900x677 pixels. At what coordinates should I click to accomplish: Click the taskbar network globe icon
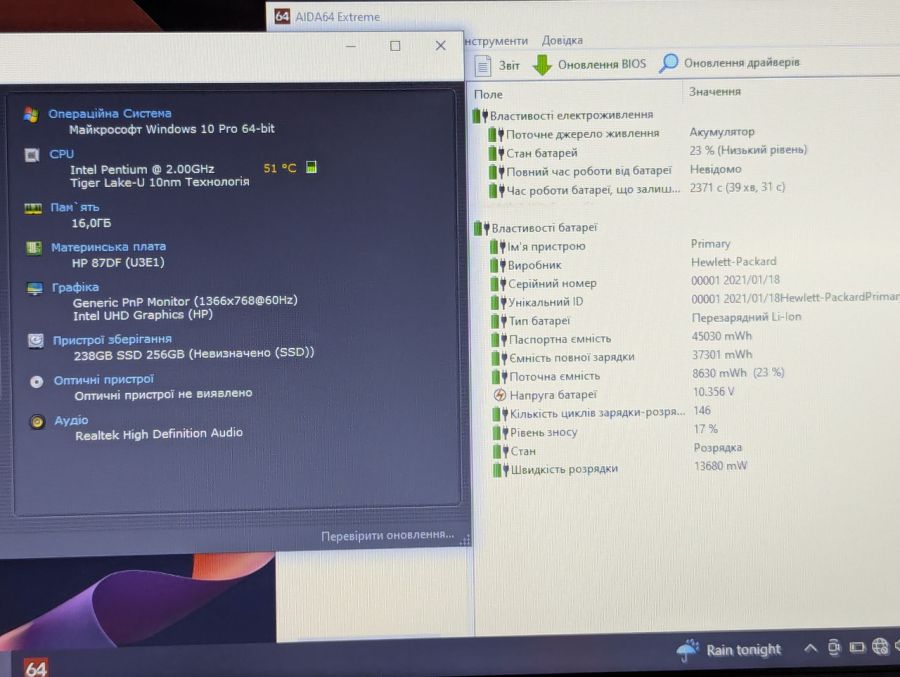pos(880,647)
